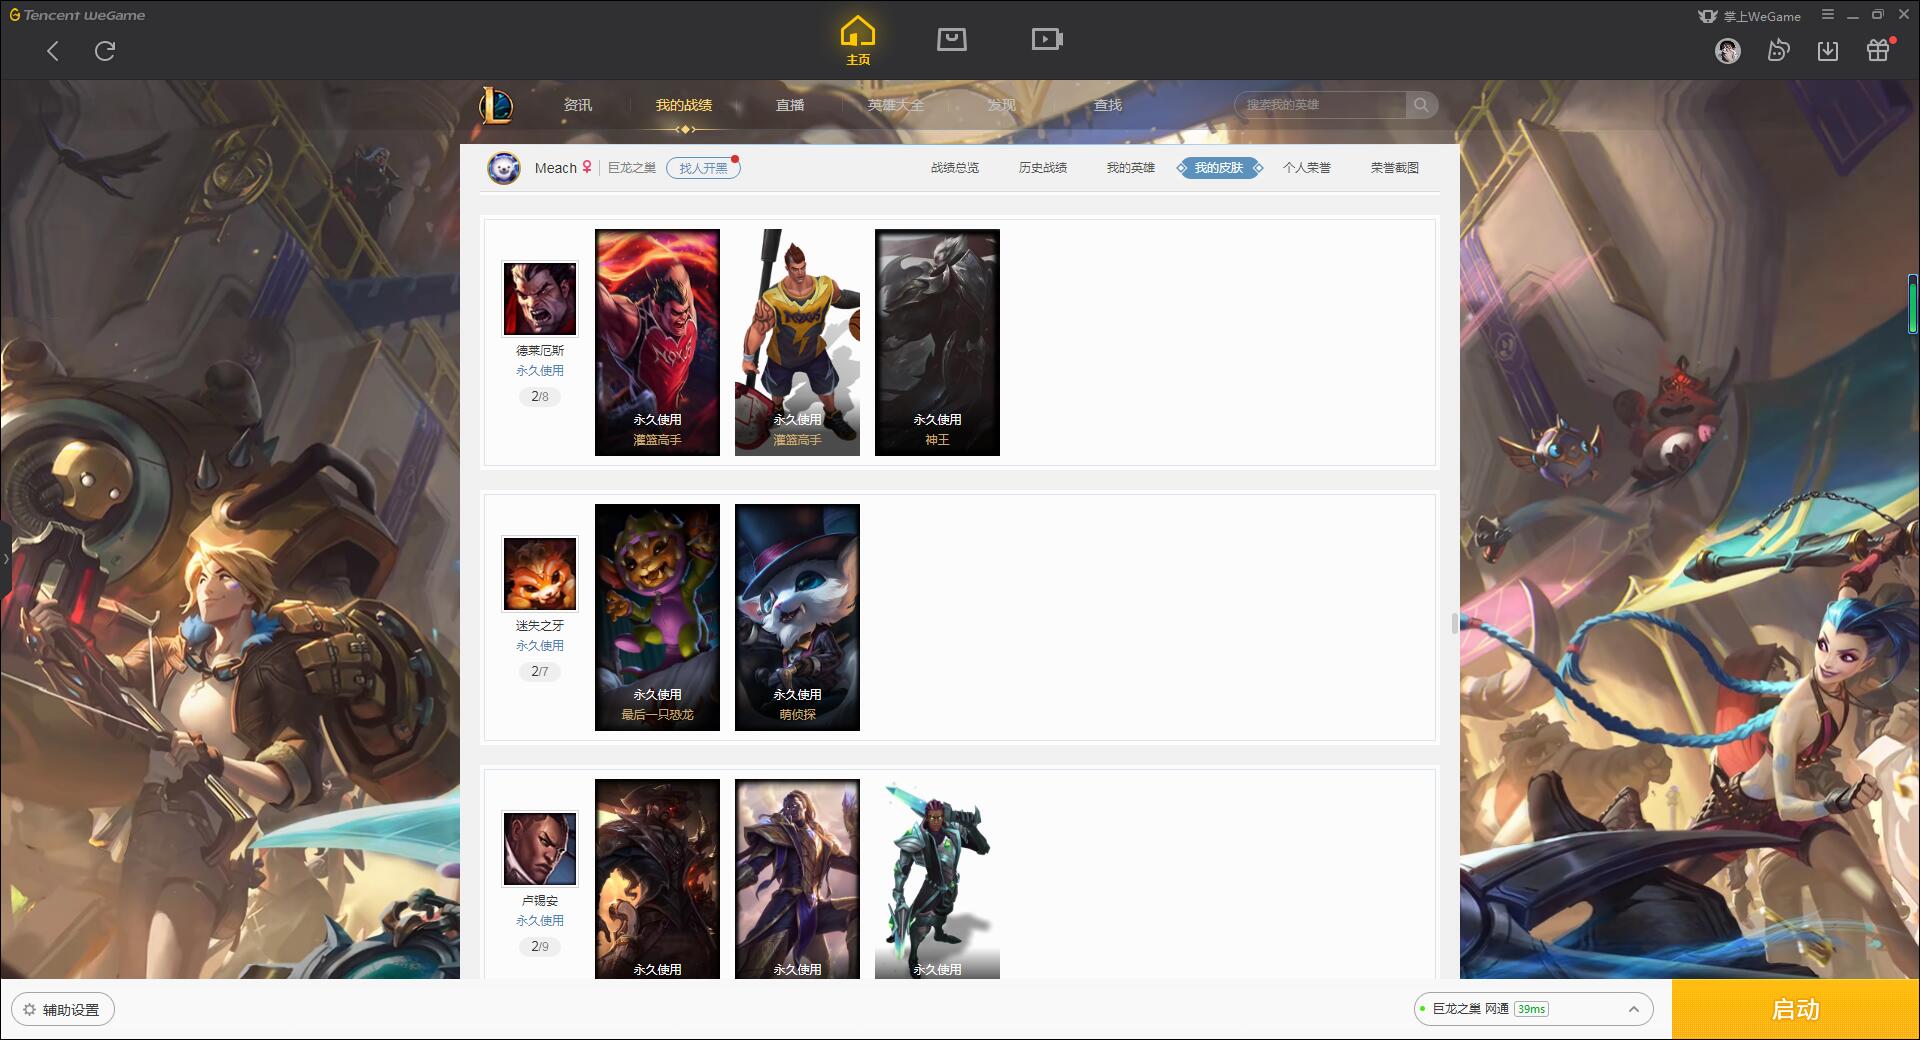Click the League of Legends logo
1920x1040 pixels.
(x=496, y=105)
